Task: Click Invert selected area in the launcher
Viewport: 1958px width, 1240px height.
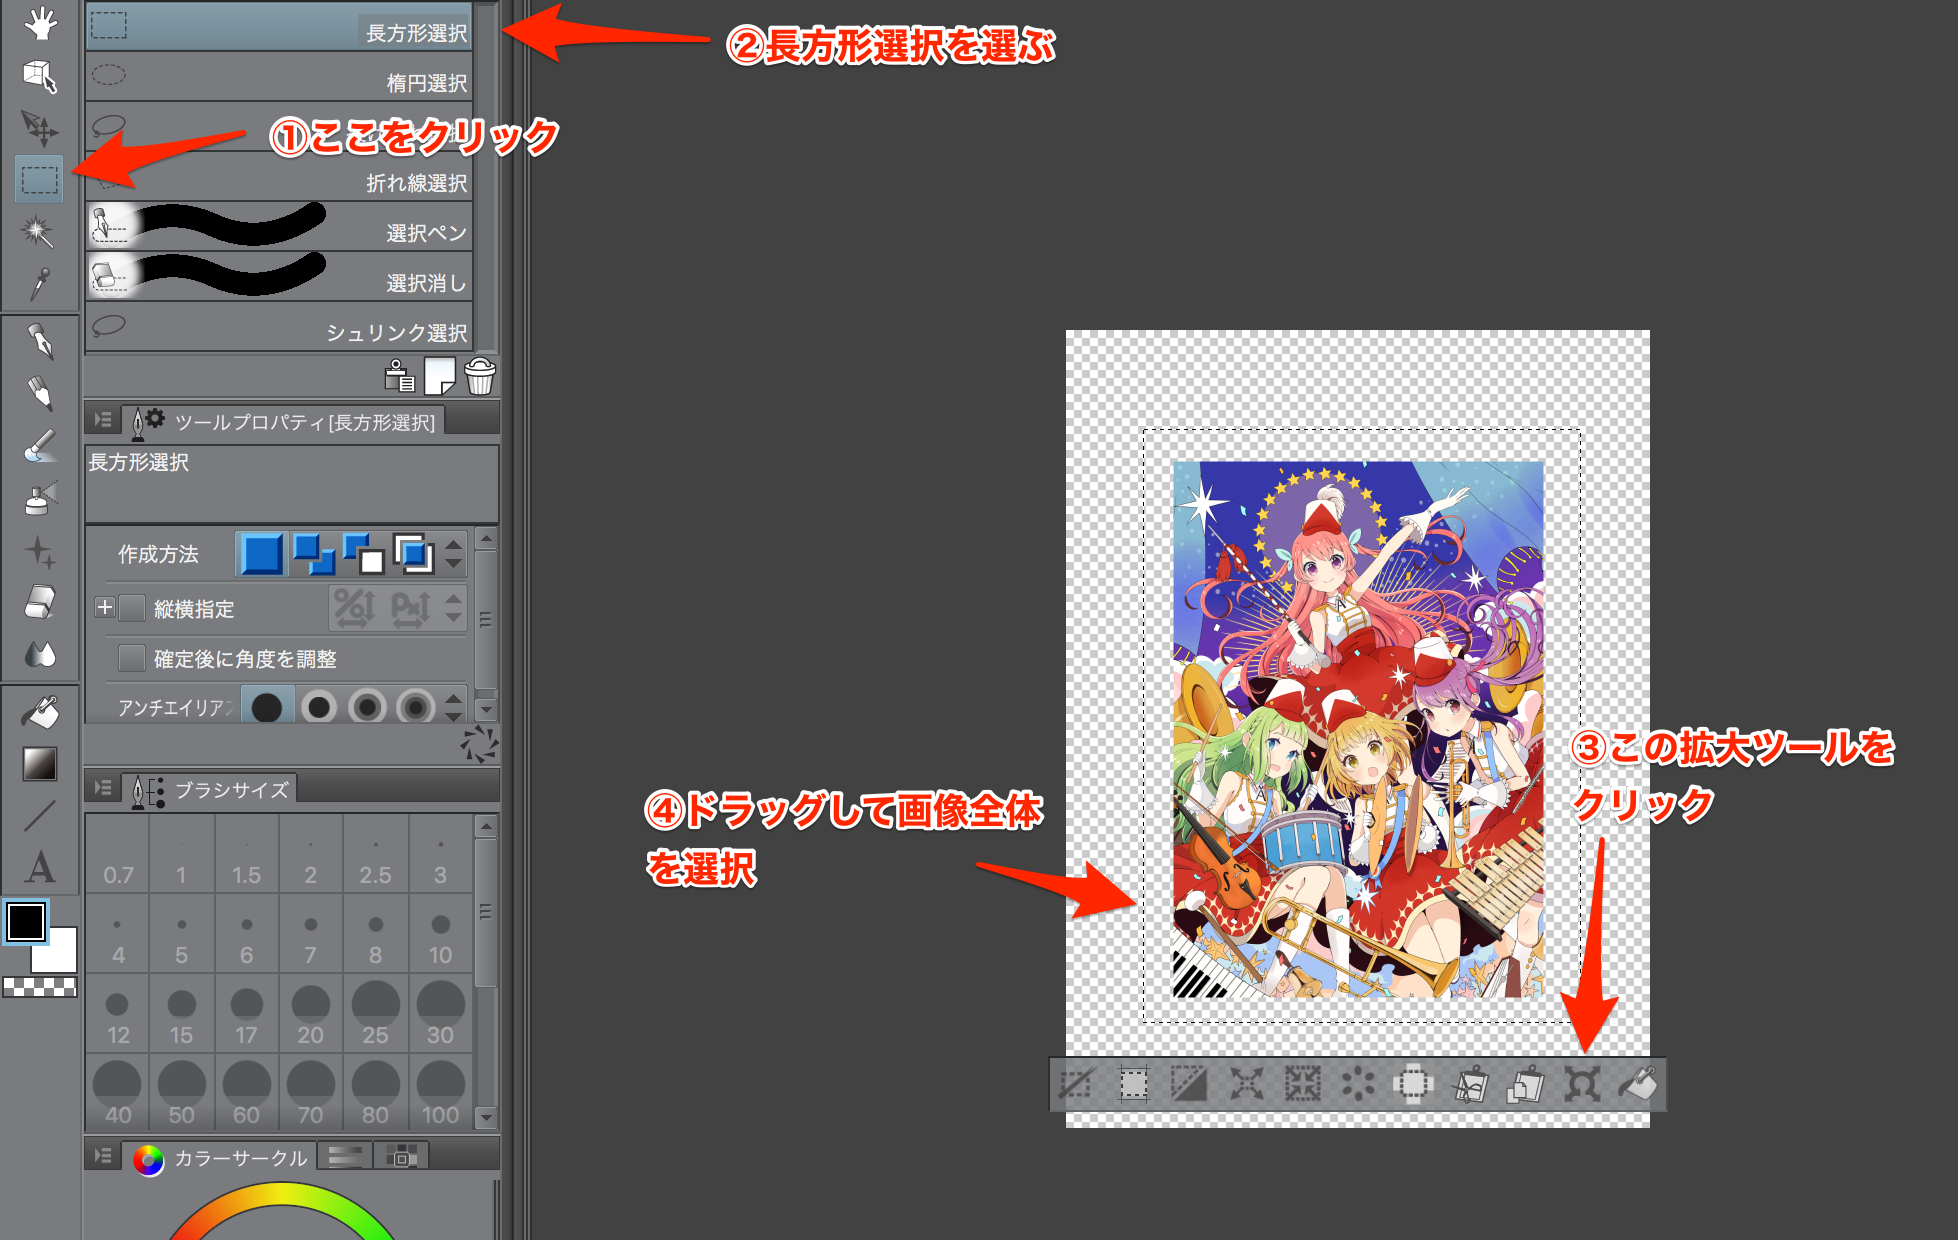Action: coord(1190,1084)
